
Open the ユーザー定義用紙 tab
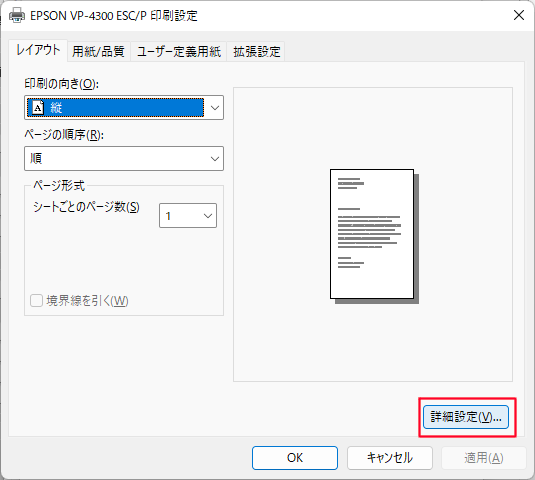coord(179,52)
